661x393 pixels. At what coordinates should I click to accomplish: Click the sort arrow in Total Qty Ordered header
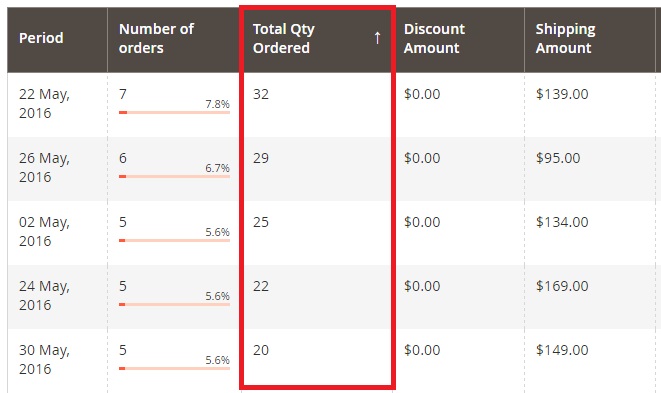click(377, 38)
